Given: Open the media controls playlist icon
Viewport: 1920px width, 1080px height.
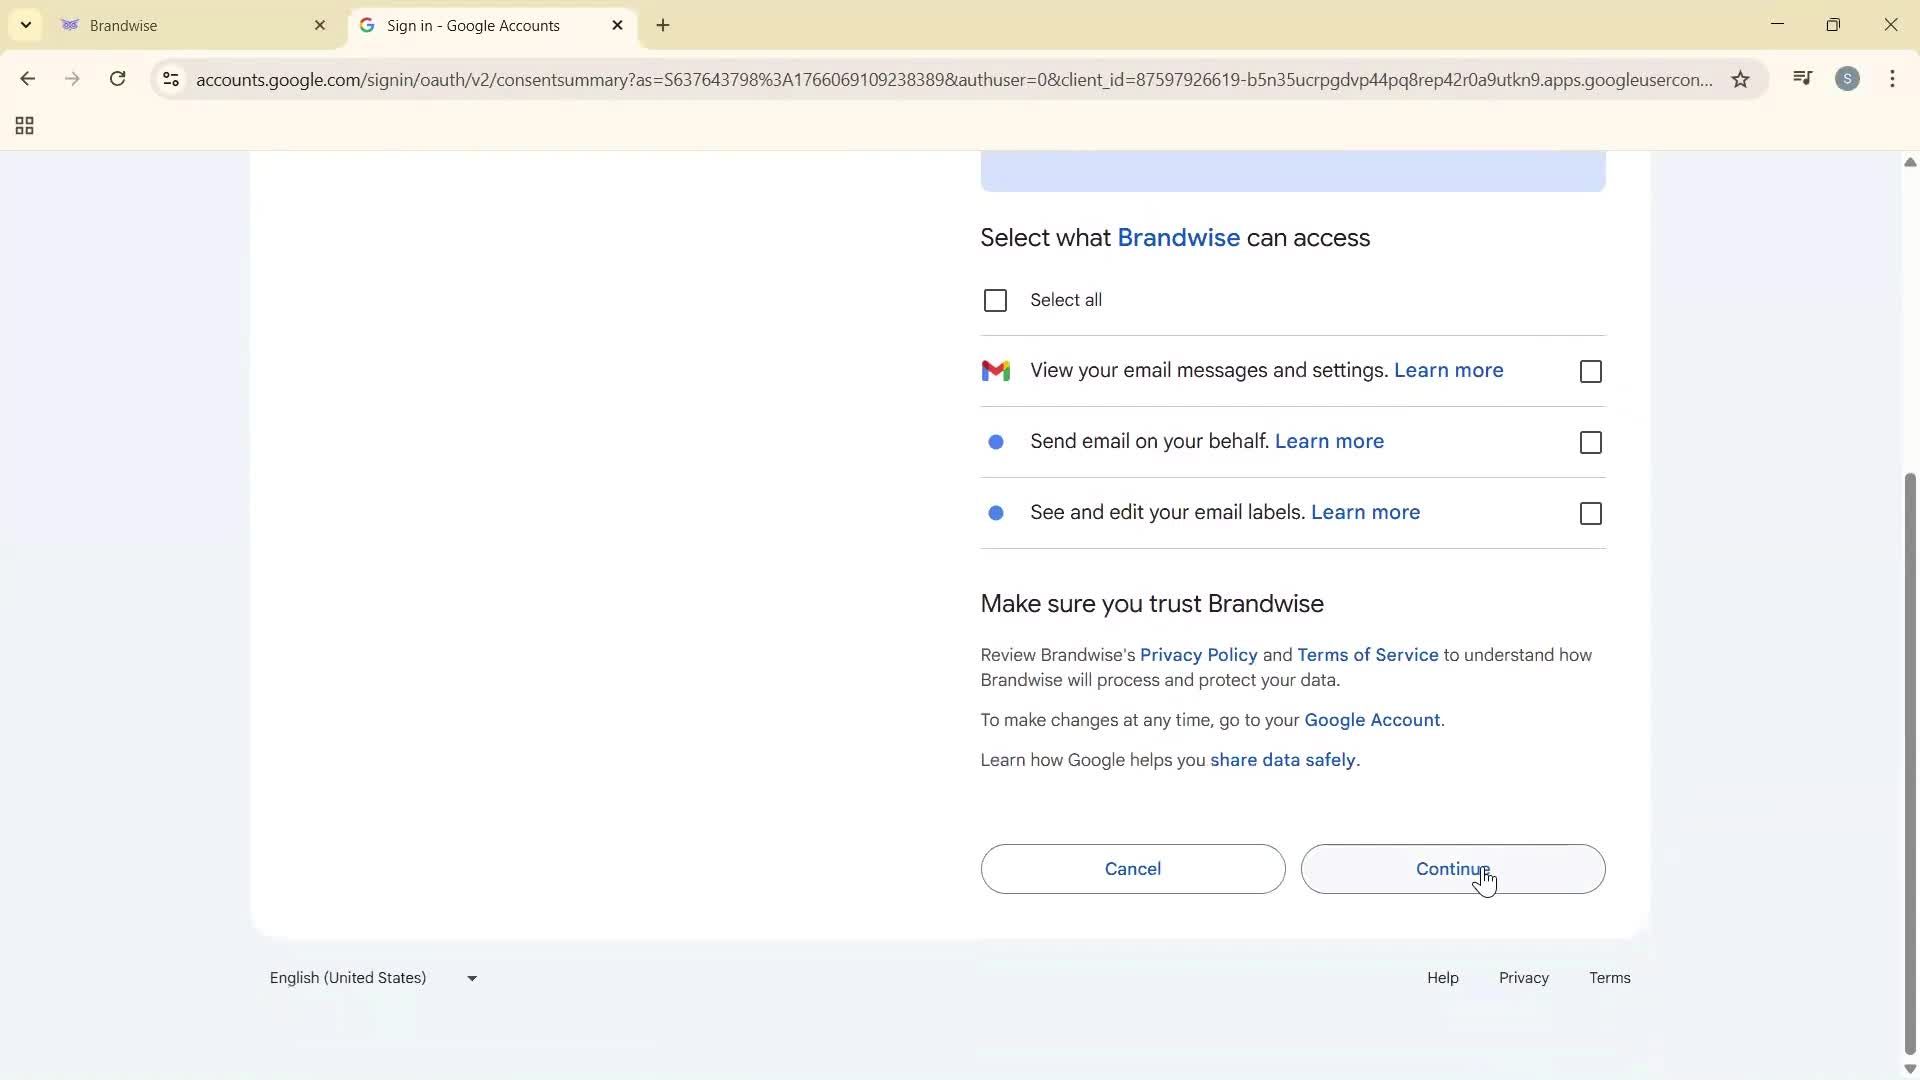Looking at the screenshot, I should [x=1803, y=78].
